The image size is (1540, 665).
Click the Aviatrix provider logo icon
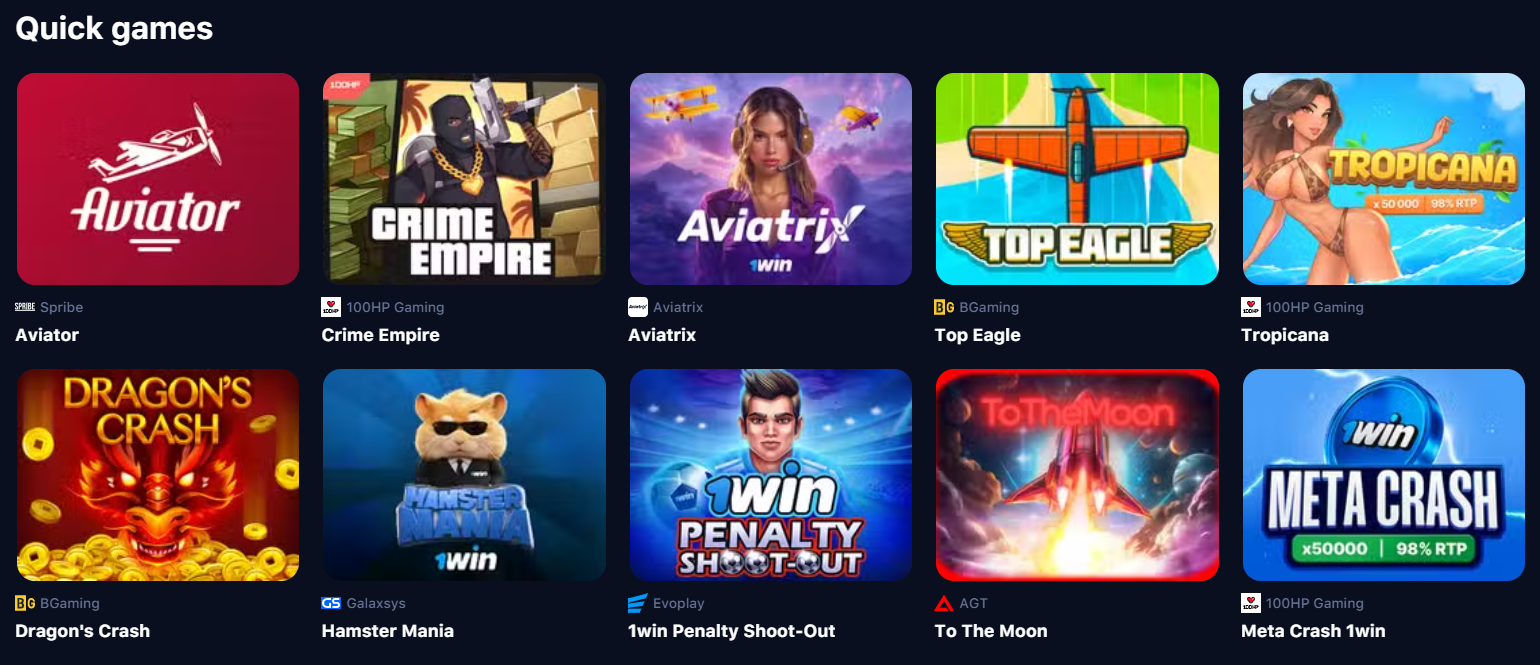(638, 307)
